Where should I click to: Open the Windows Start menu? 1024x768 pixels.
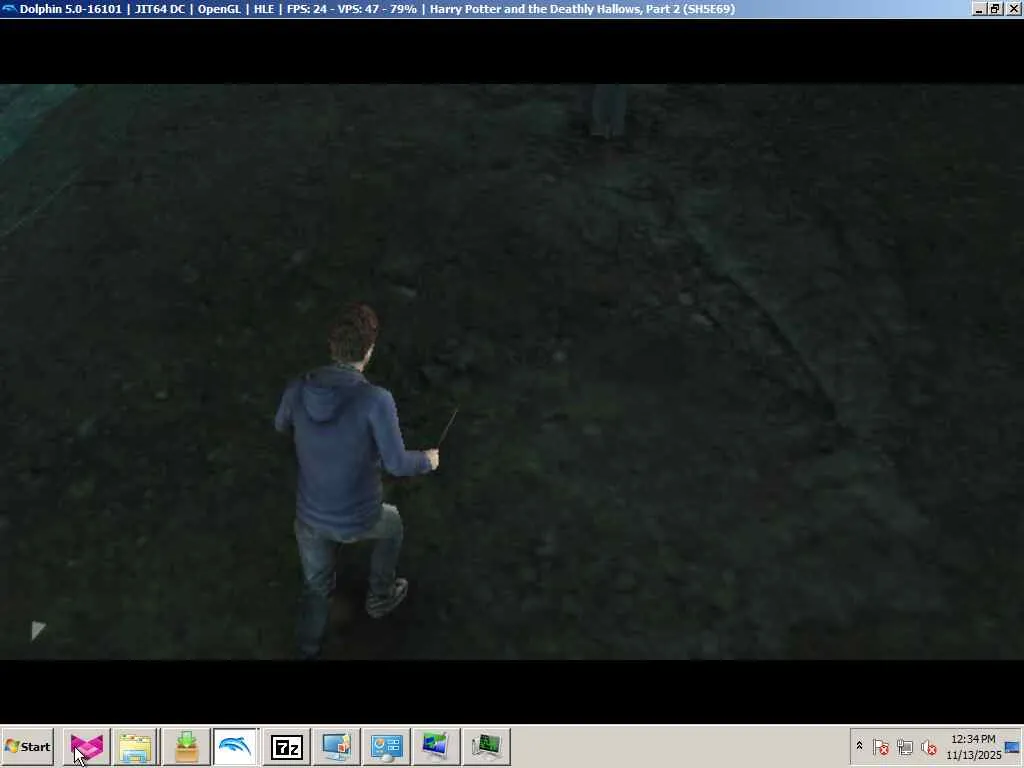click(27, 746)
